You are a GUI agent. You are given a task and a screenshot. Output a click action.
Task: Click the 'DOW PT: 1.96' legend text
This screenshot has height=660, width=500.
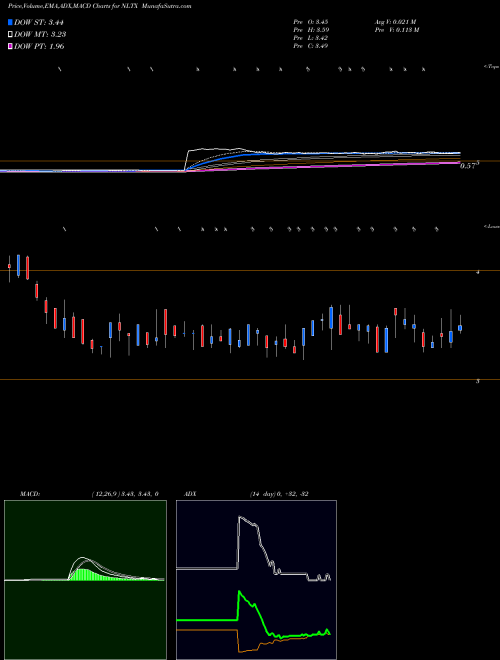click(x=39, y=46)
